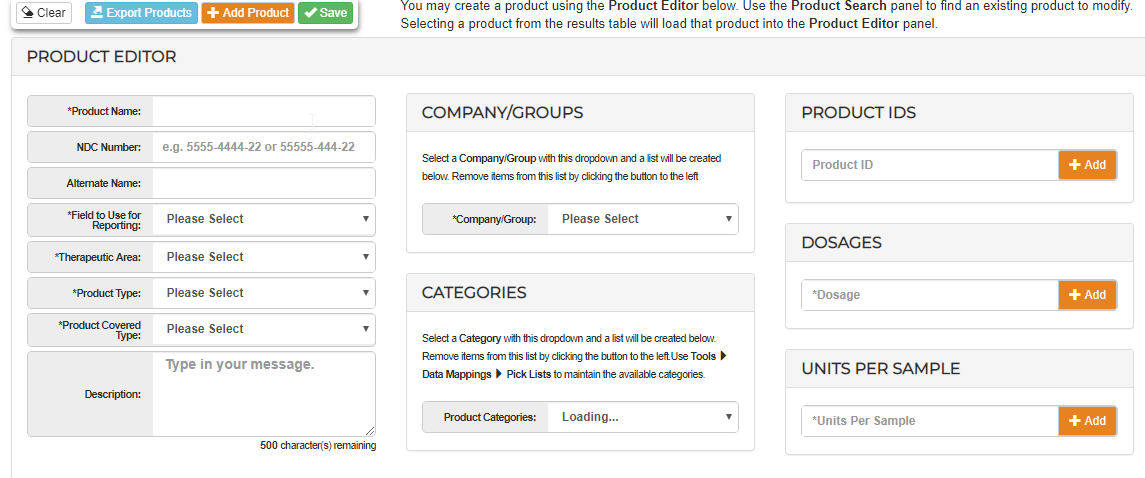
Task: Click into the NDC Number field
Action: [264, 147]
